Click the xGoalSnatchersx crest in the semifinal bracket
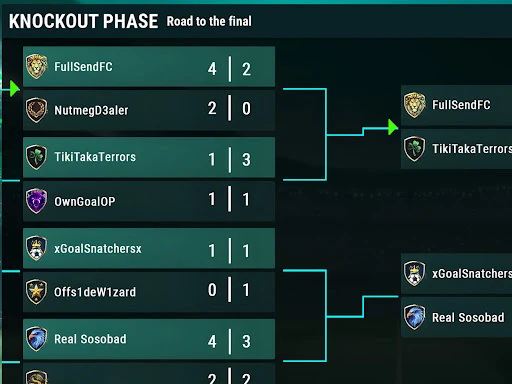 click(414, 273)
